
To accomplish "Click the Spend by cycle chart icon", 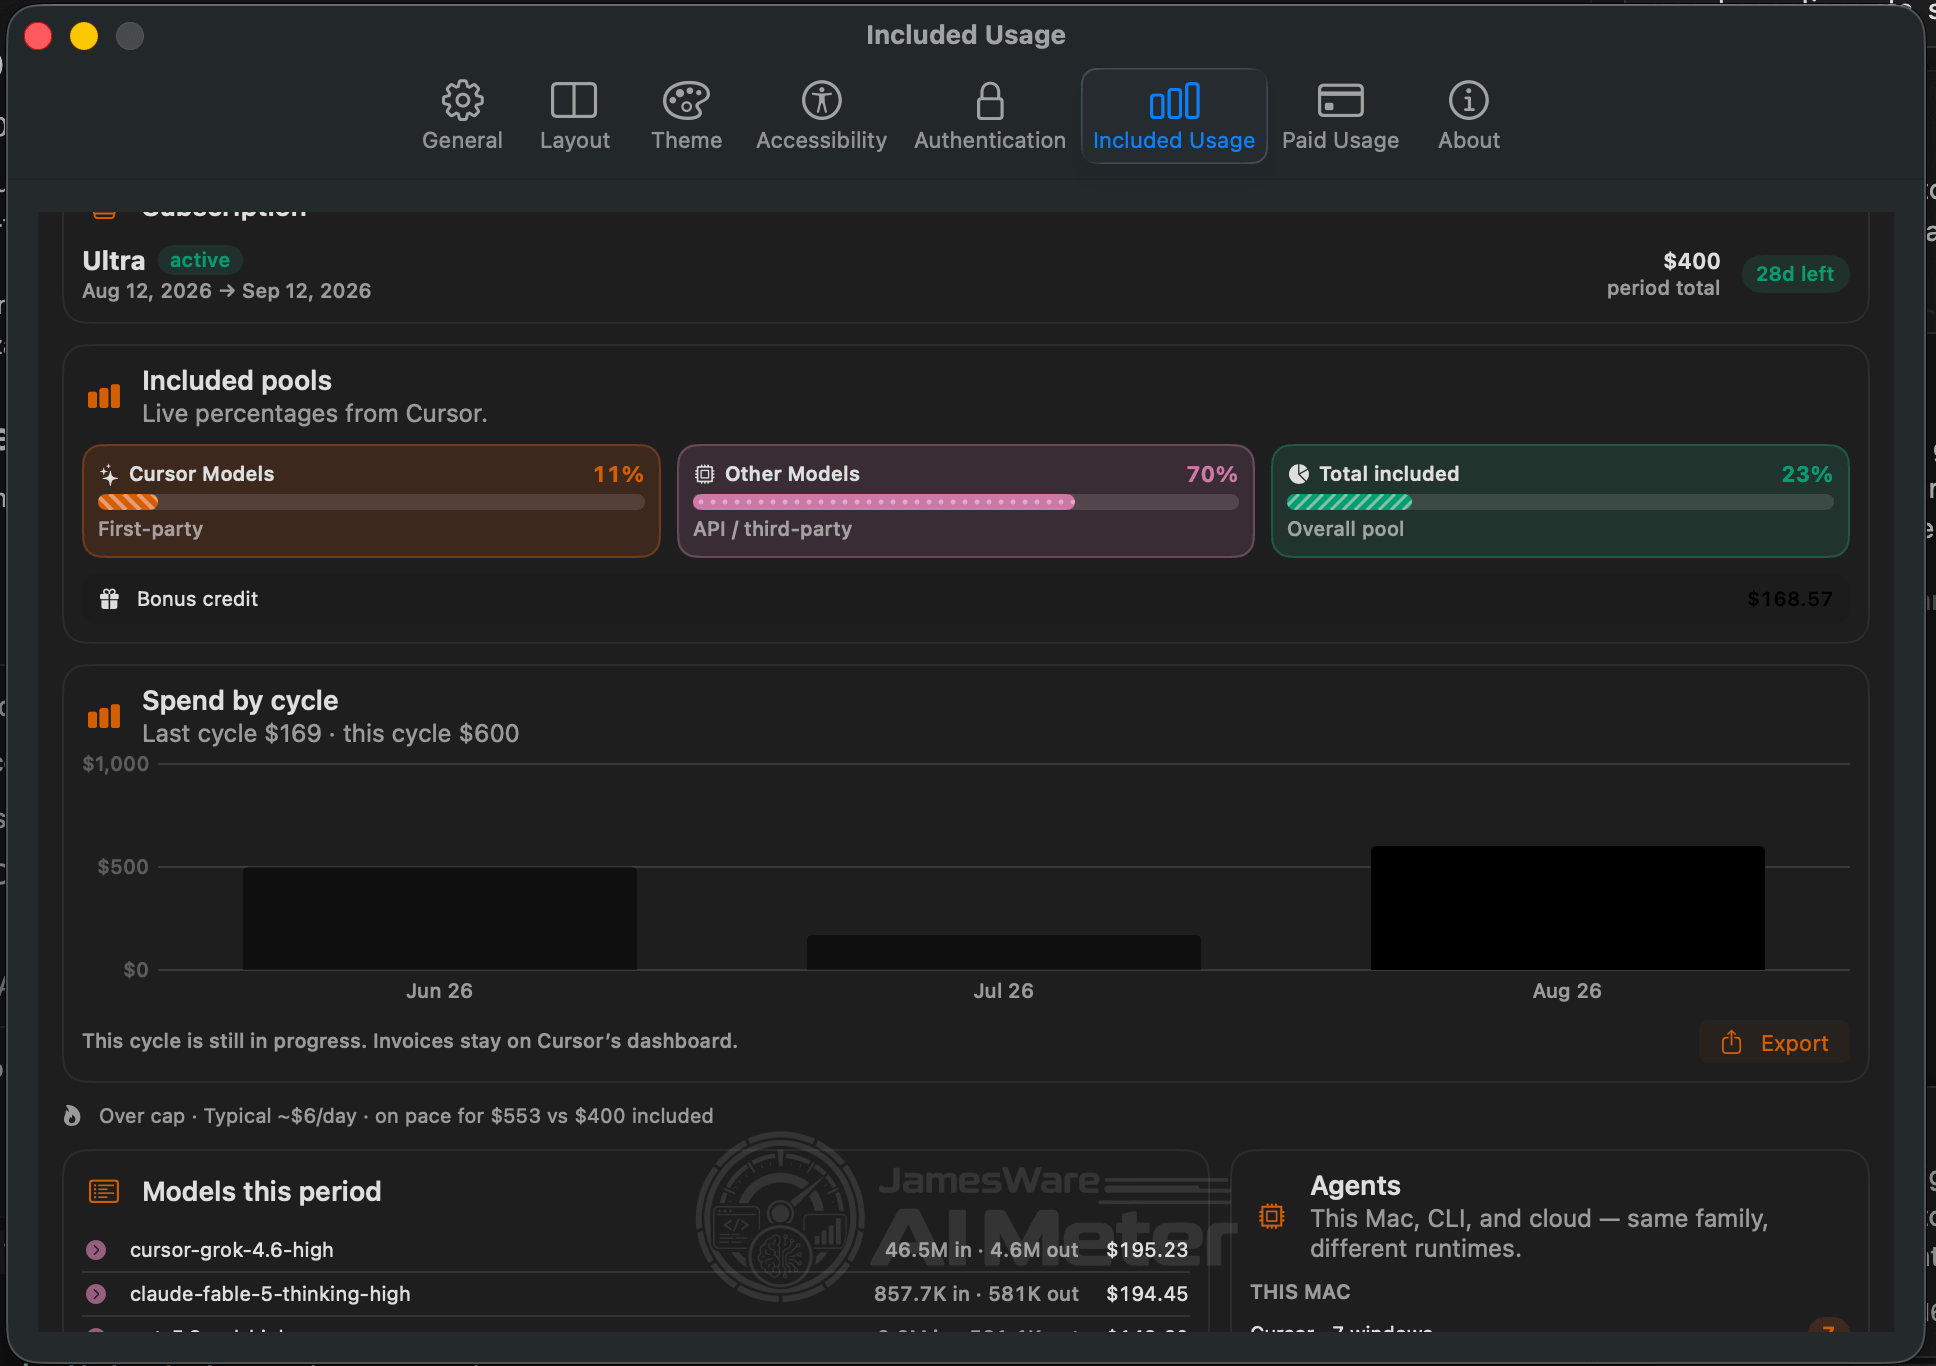I will tap(104, 716).
